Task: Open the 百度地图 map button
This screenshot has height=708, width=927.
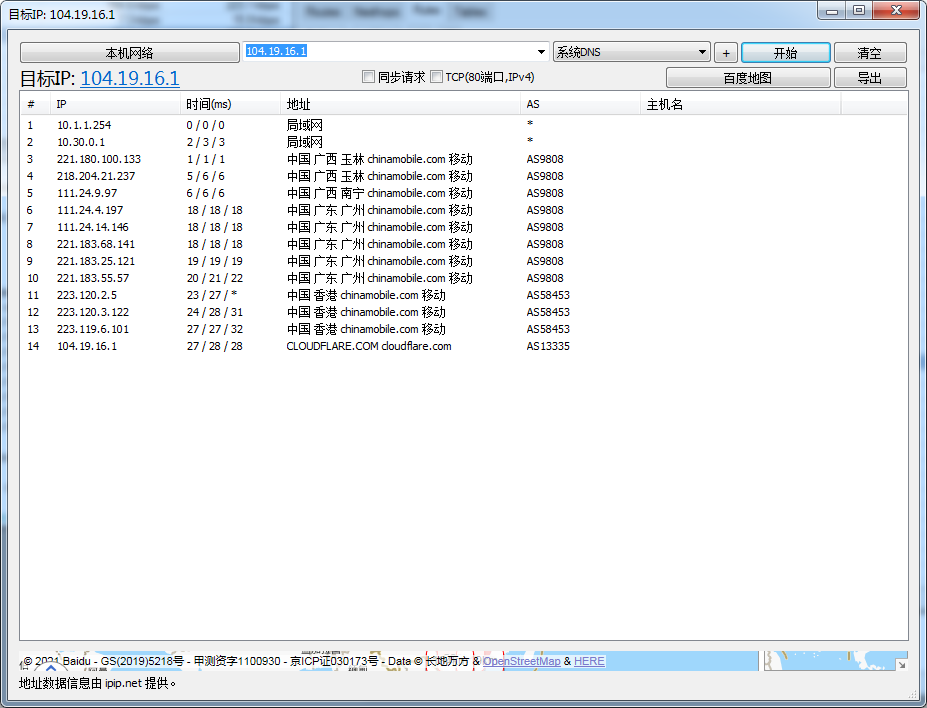Action: pyautogui.click(x=748, y=77)
